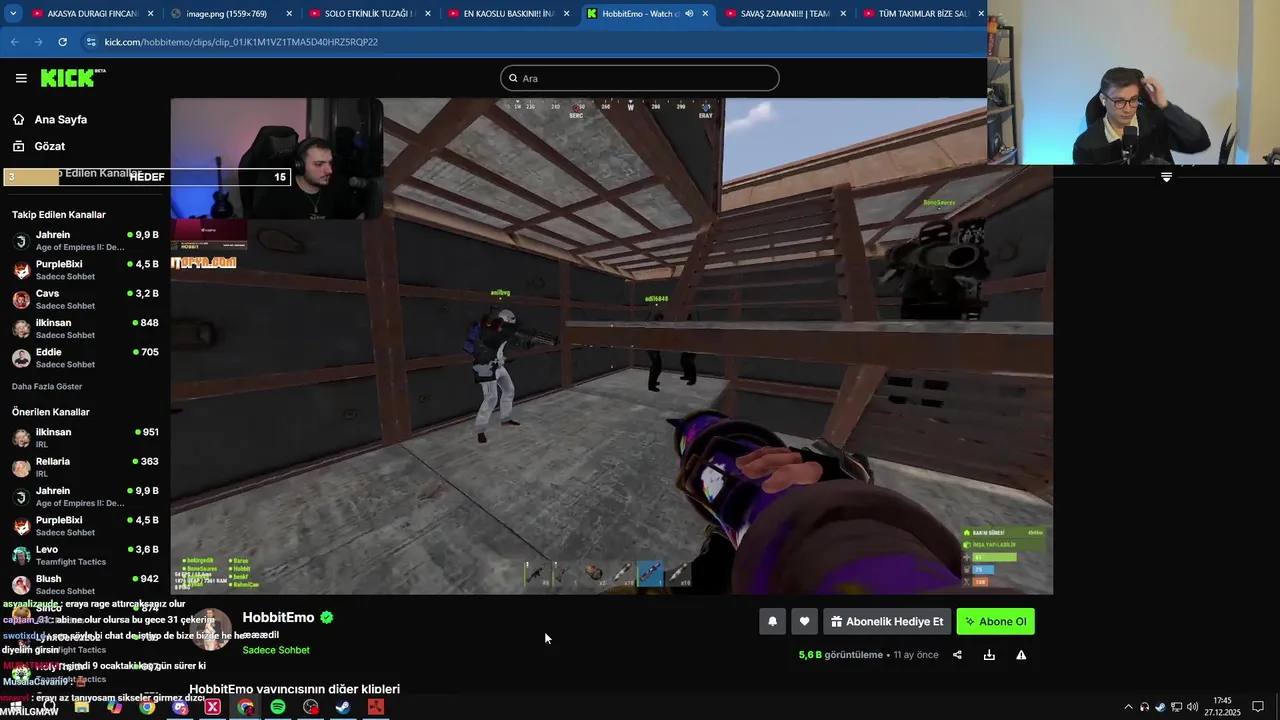Open the red X app in taskbar
The height and width of the screenshot is (720, 1280).
[x=212, y=707]
